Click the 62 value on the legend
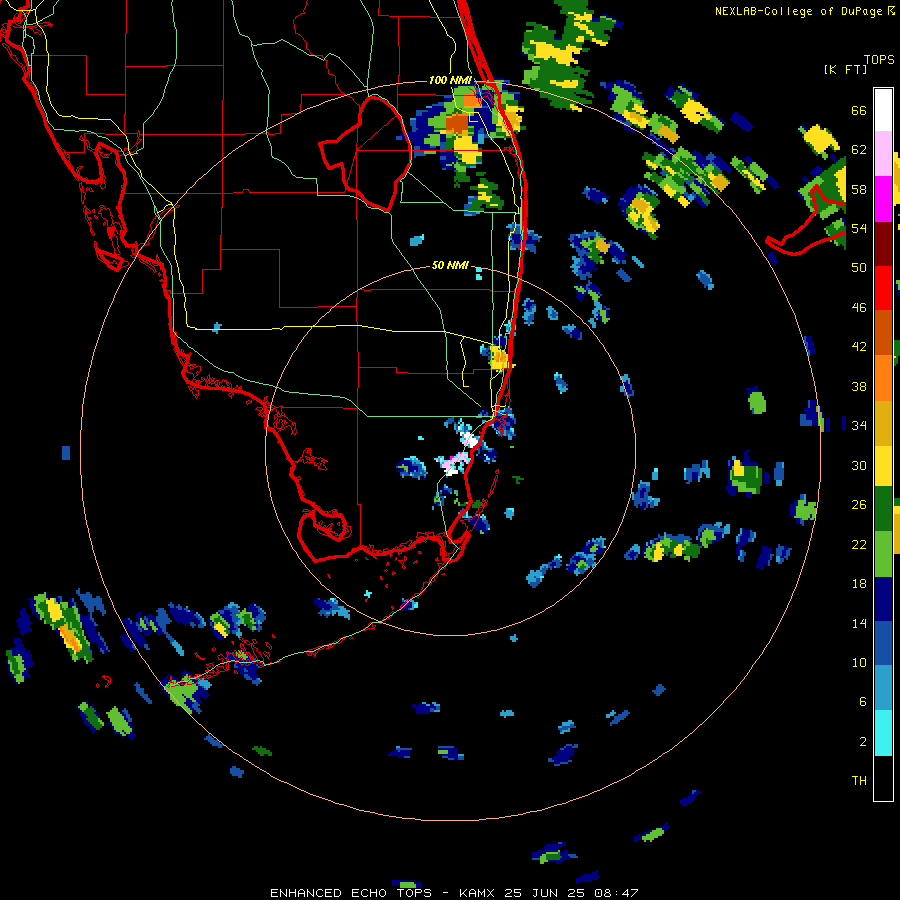 coord(859,150)
